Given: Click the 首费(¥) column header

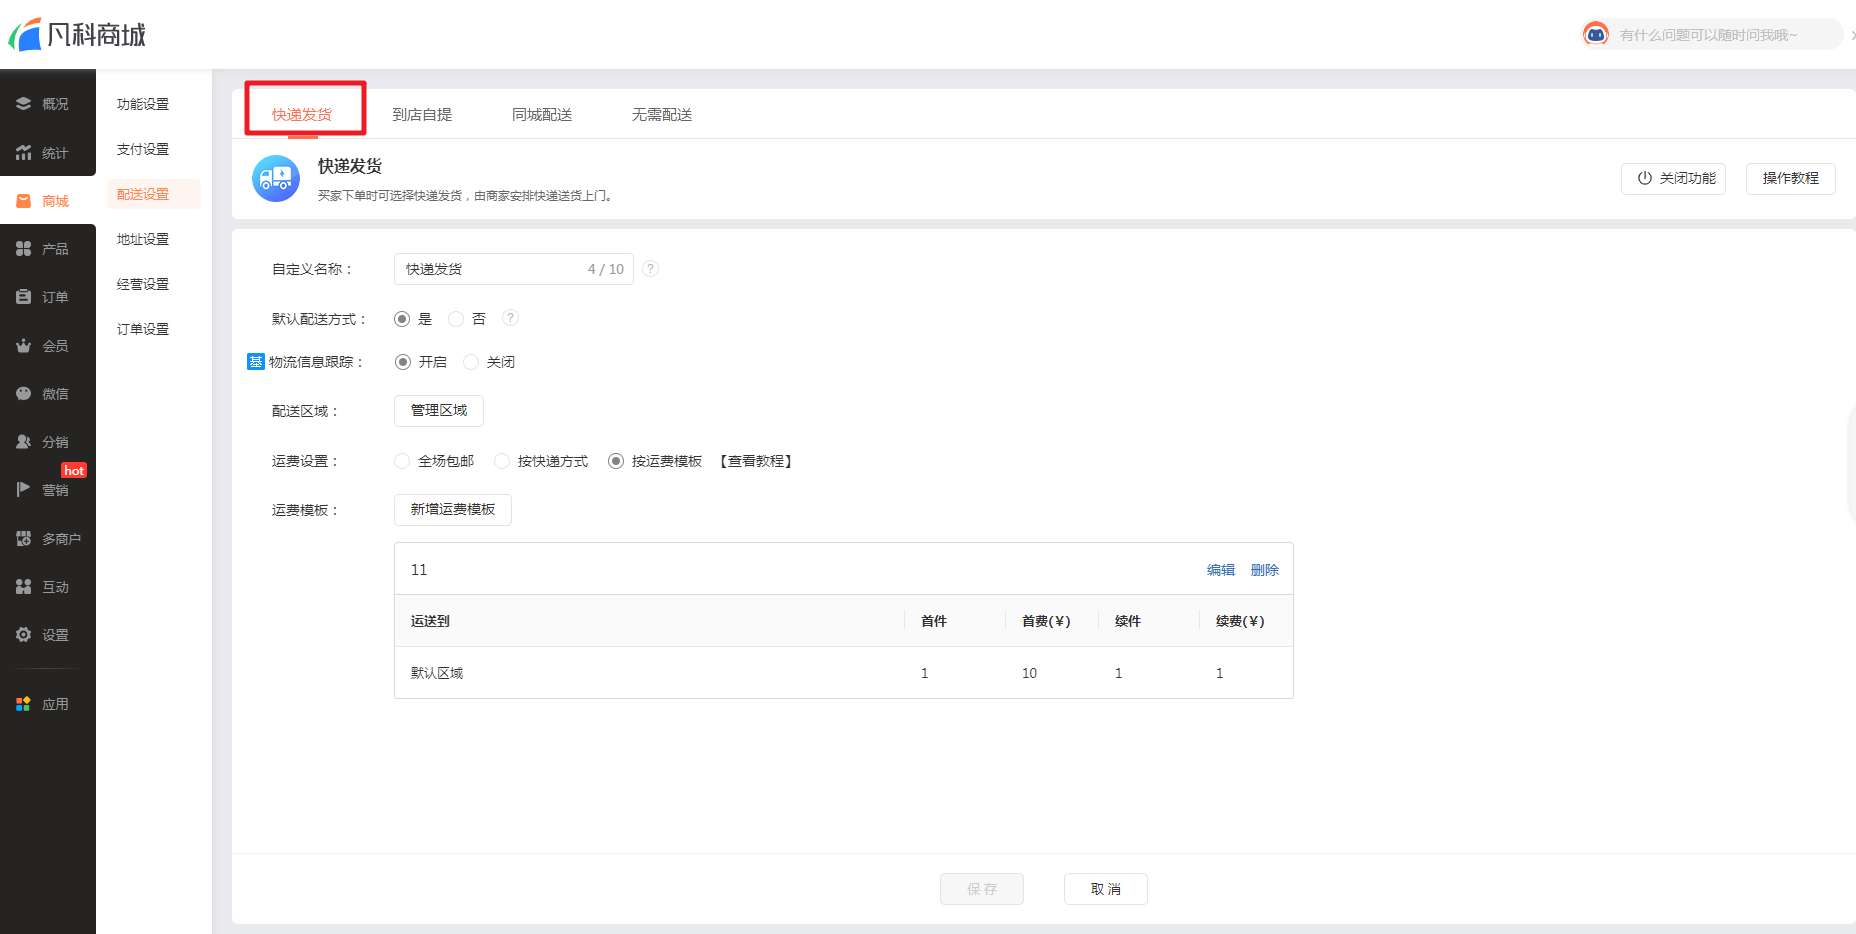Looking at the screenshot, I should 1046,621.
